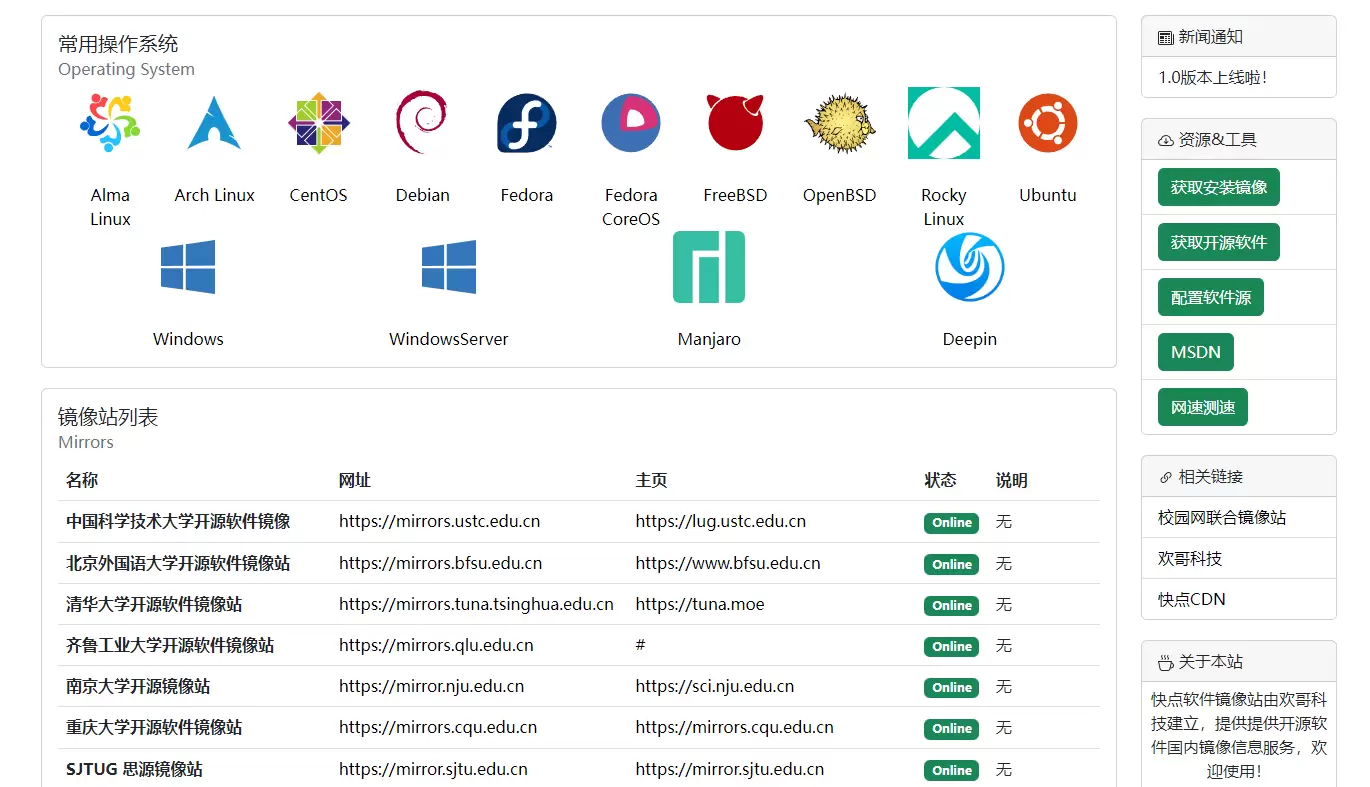The height and width of the screenshot is (787, 1370).
Task: Visit the SJTUG homepage link in 主页 column
Action: click(x=729, y=769)
